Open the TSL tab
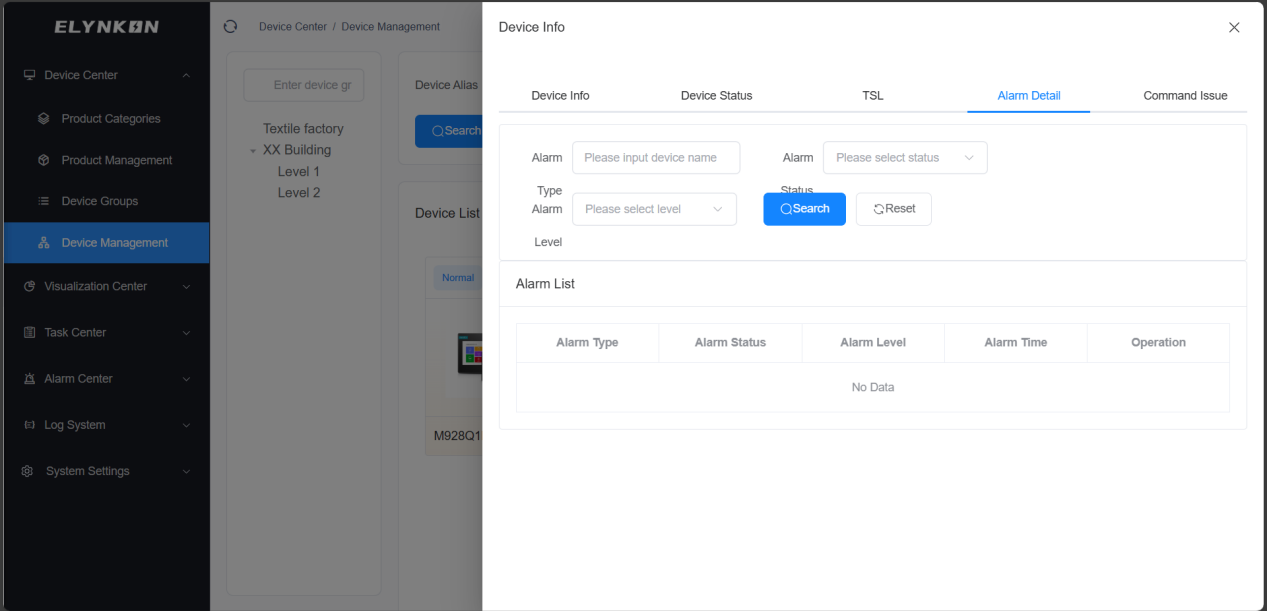 pyautogui.click(x=873, y=96)
